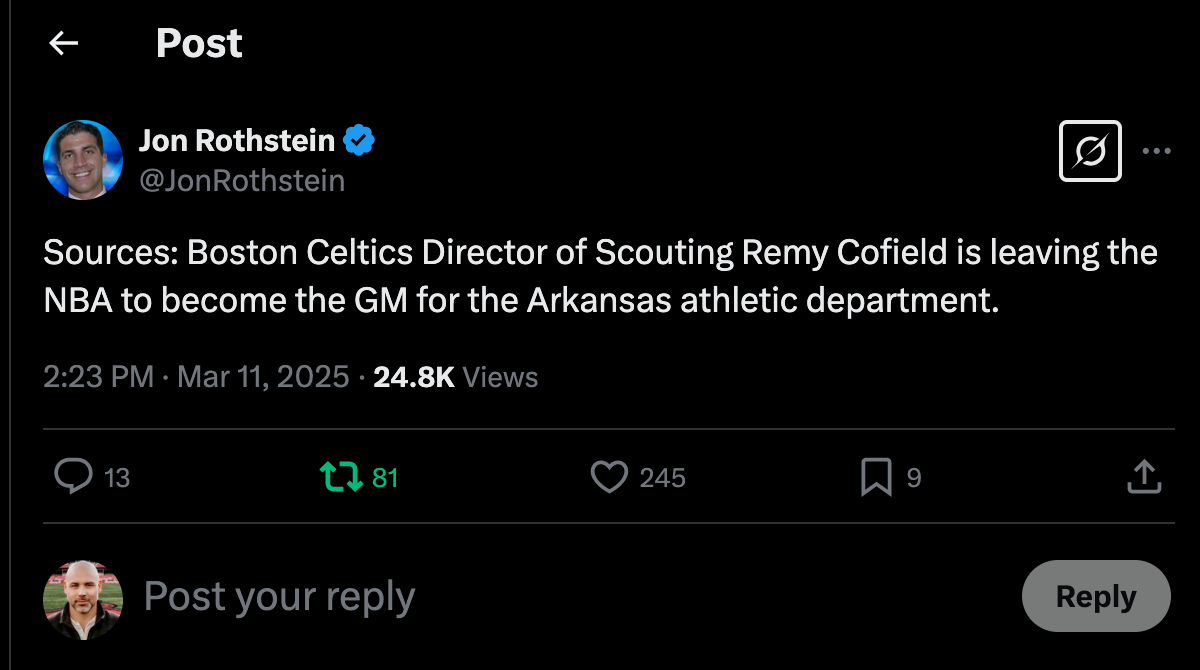Toggle the bookmark state off

pos(874,478)
